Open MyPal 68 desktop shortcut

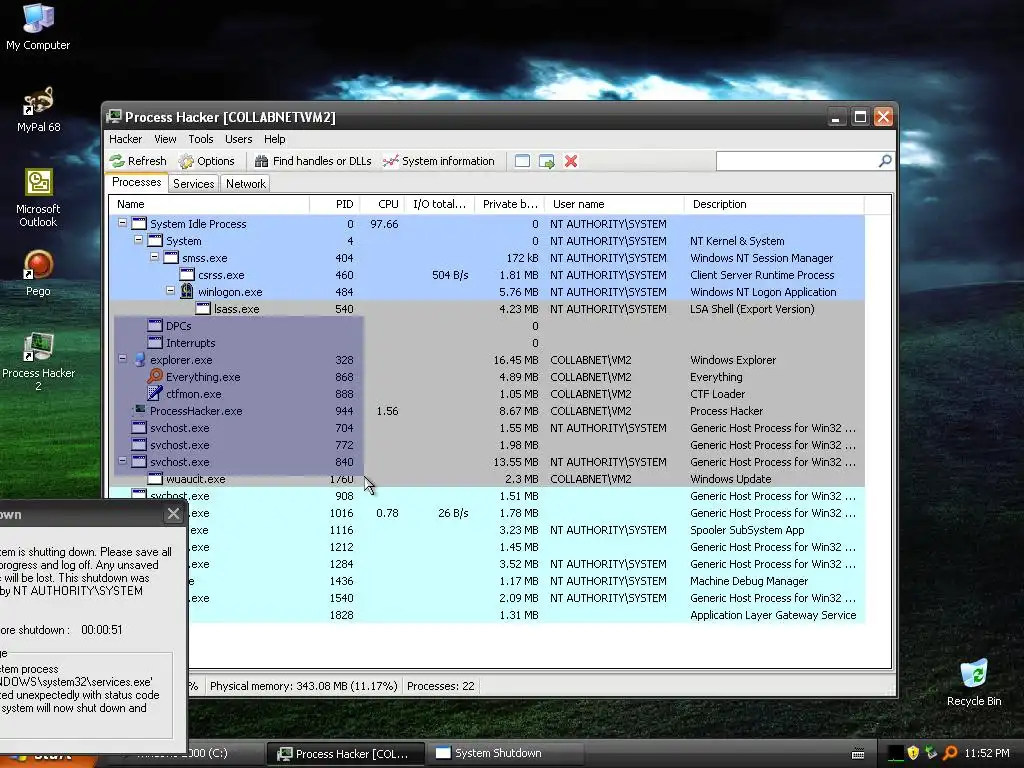point(38,110)
